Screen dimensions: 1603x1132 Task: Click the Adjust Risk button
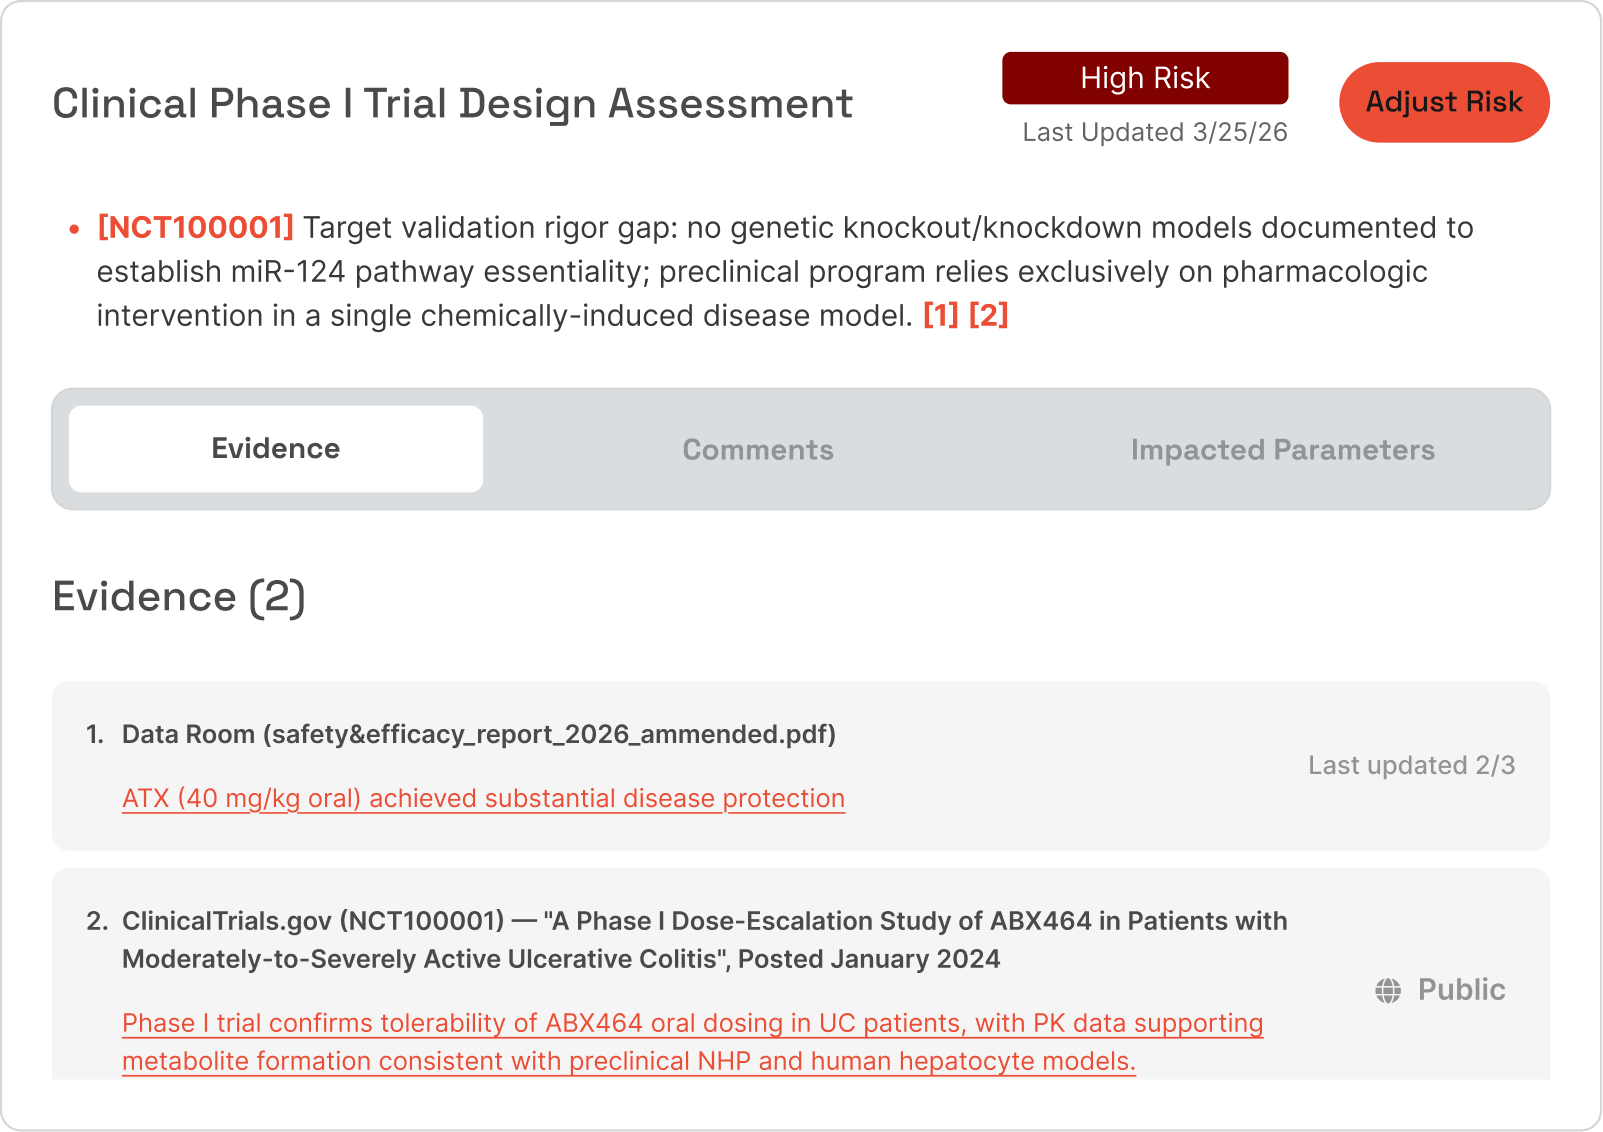point(1444,102)
